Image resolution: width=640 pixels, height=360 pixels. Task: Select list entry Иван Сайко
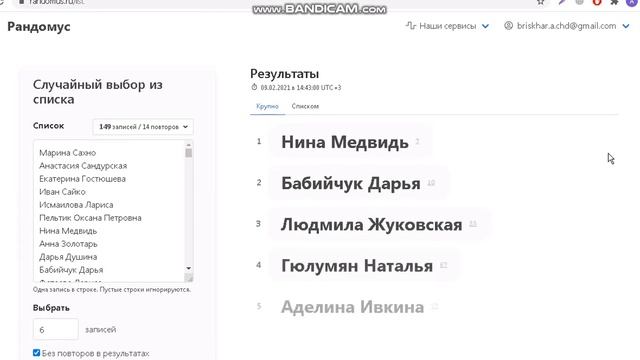62,192
